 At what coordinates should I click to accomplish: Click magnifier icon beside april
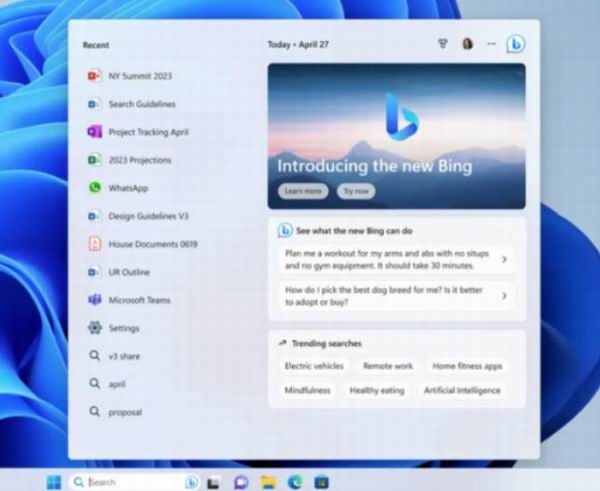point(95,383)
